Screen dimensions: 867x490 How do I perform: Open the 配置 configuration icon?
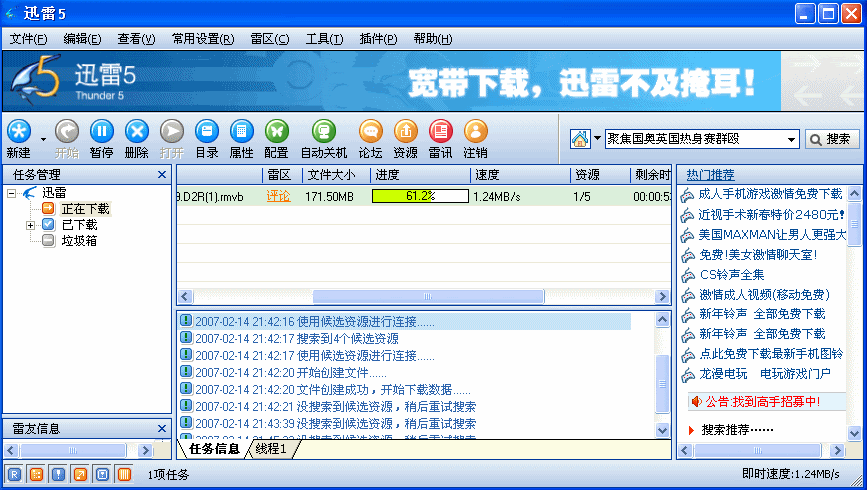coord(276,132)
